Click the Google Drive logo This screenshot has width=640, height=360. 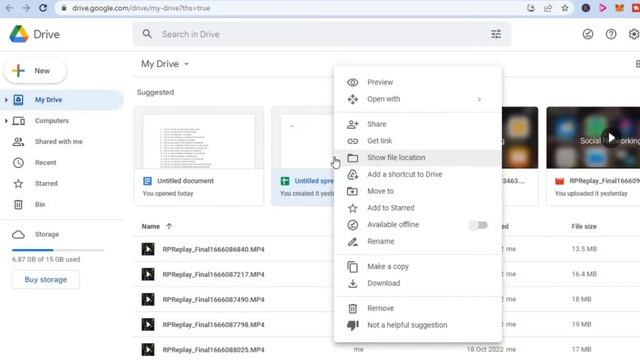tap(19, 34)
